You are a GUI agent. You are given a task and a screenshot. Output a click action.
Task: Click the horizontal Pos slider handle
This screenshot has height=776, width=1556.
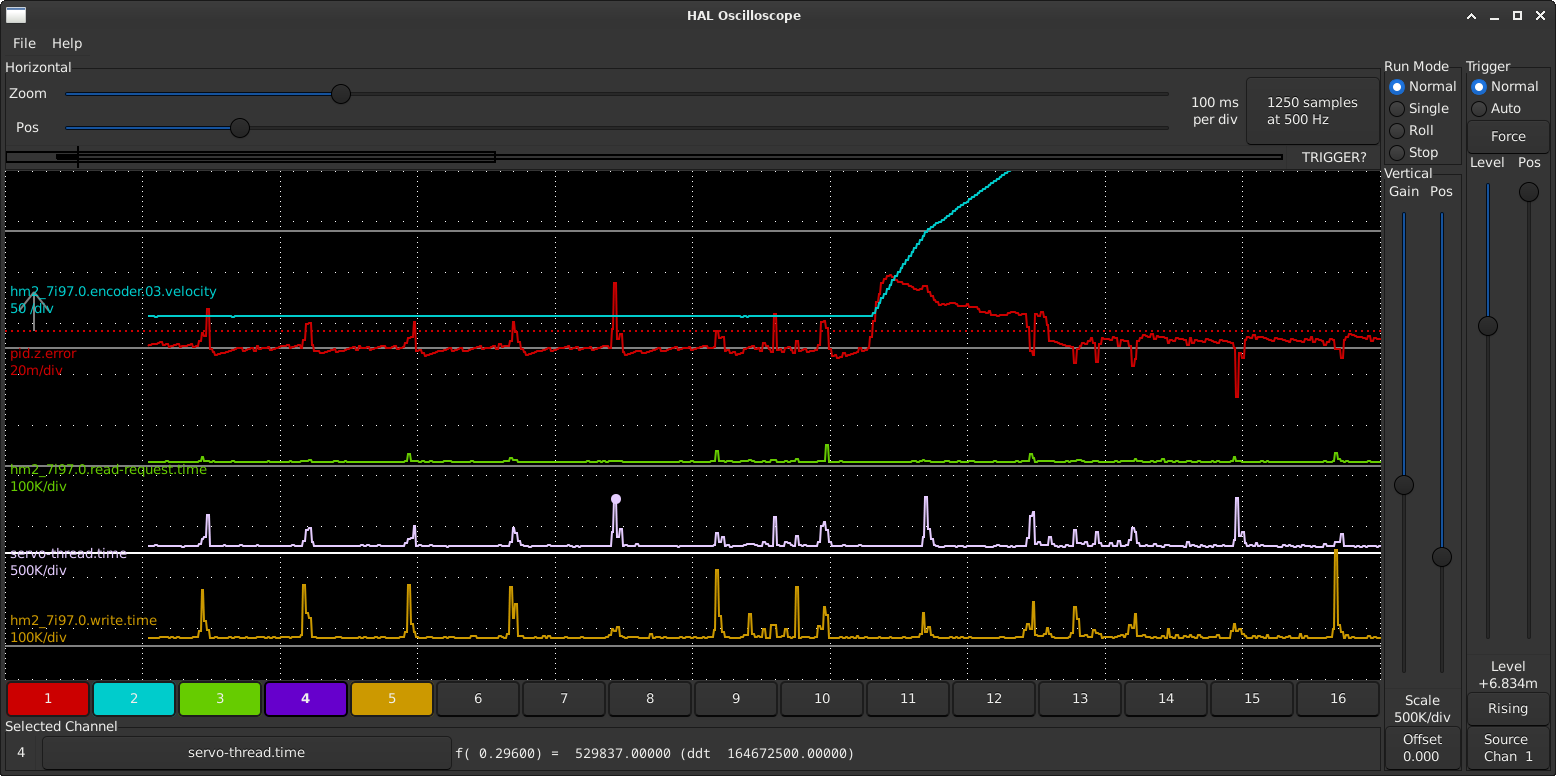(240, 128)
